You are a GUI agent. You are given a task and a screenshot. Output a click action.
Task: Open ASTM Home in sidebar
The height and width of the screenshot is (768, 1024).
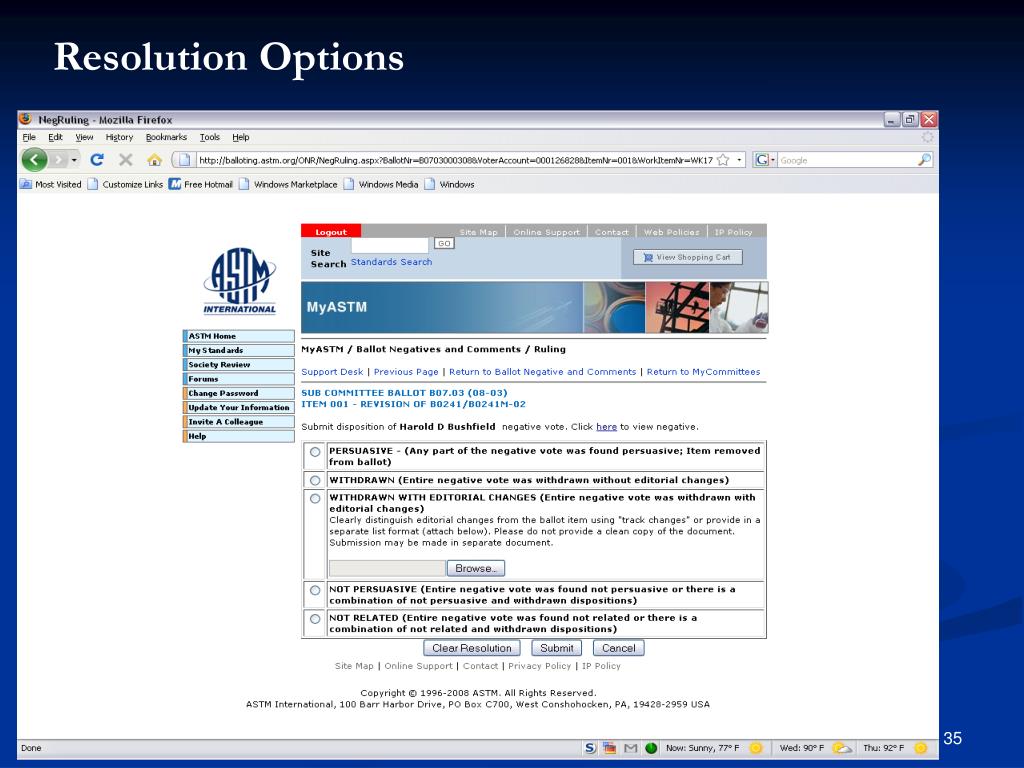coord(239,336)
